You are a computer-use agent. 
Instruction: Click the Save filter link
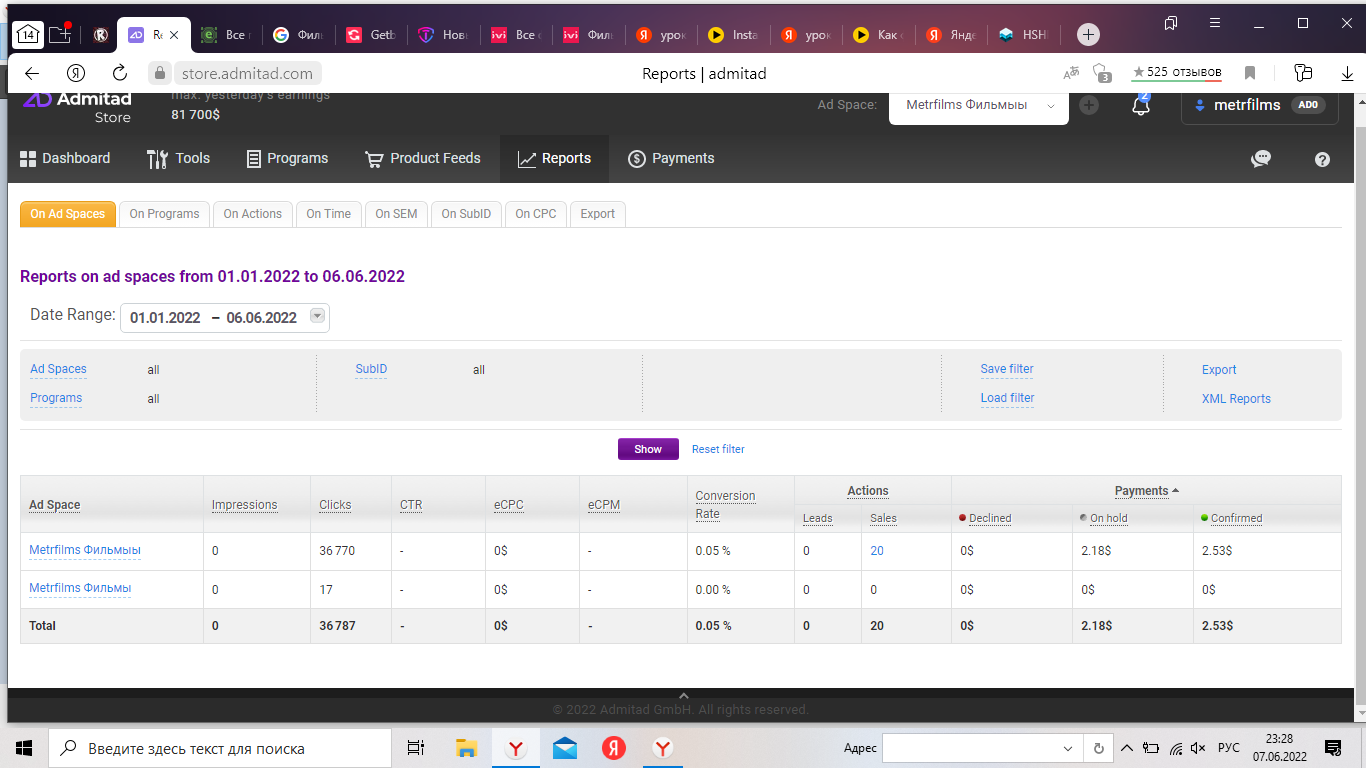[1007, 369]
